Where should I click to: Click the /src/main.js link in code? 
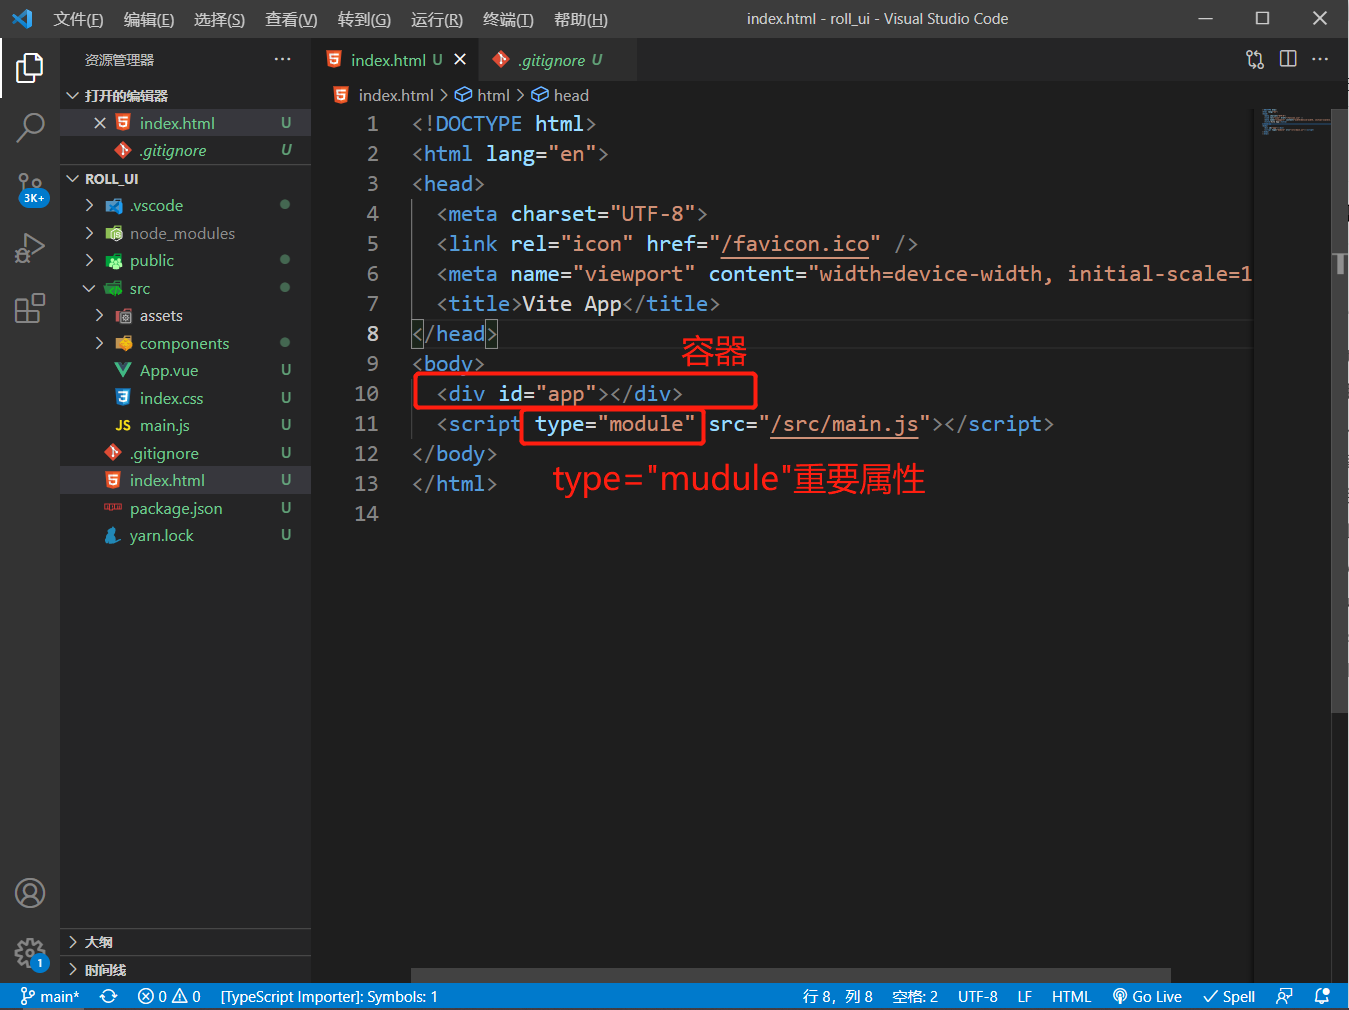click(x=844, y=424)
